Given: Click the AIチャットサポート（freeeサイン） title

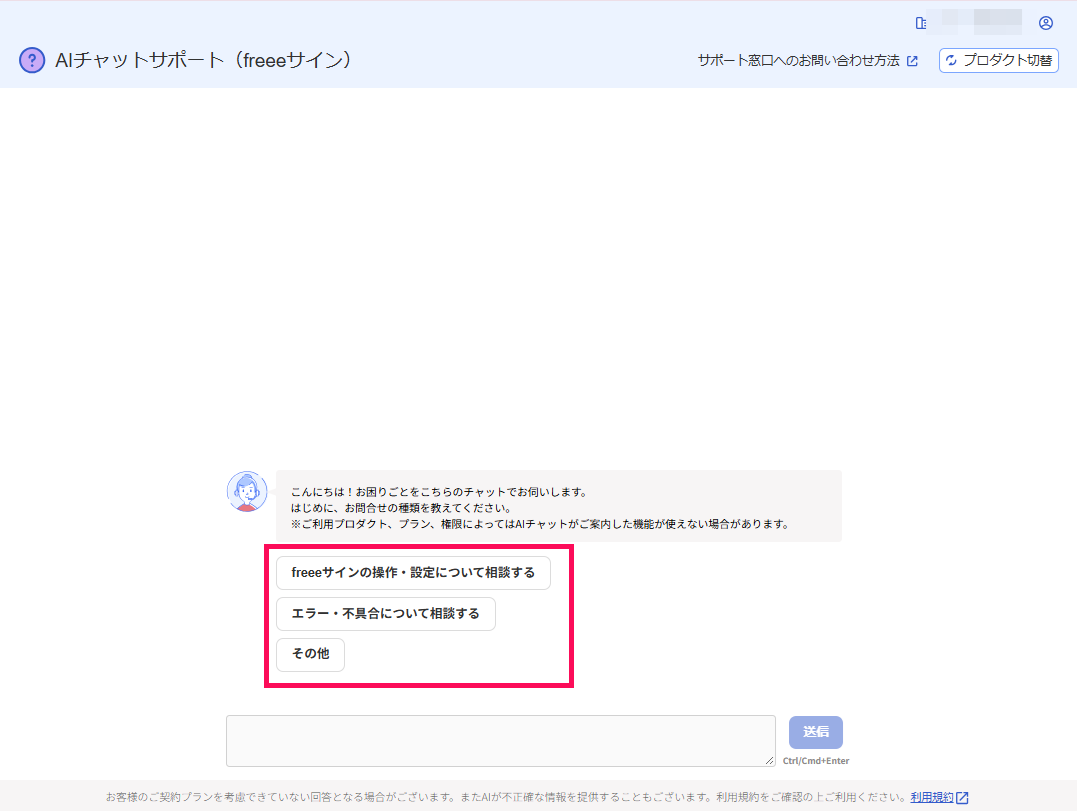Looking at the screenshot, I should [x=203, y=60].
